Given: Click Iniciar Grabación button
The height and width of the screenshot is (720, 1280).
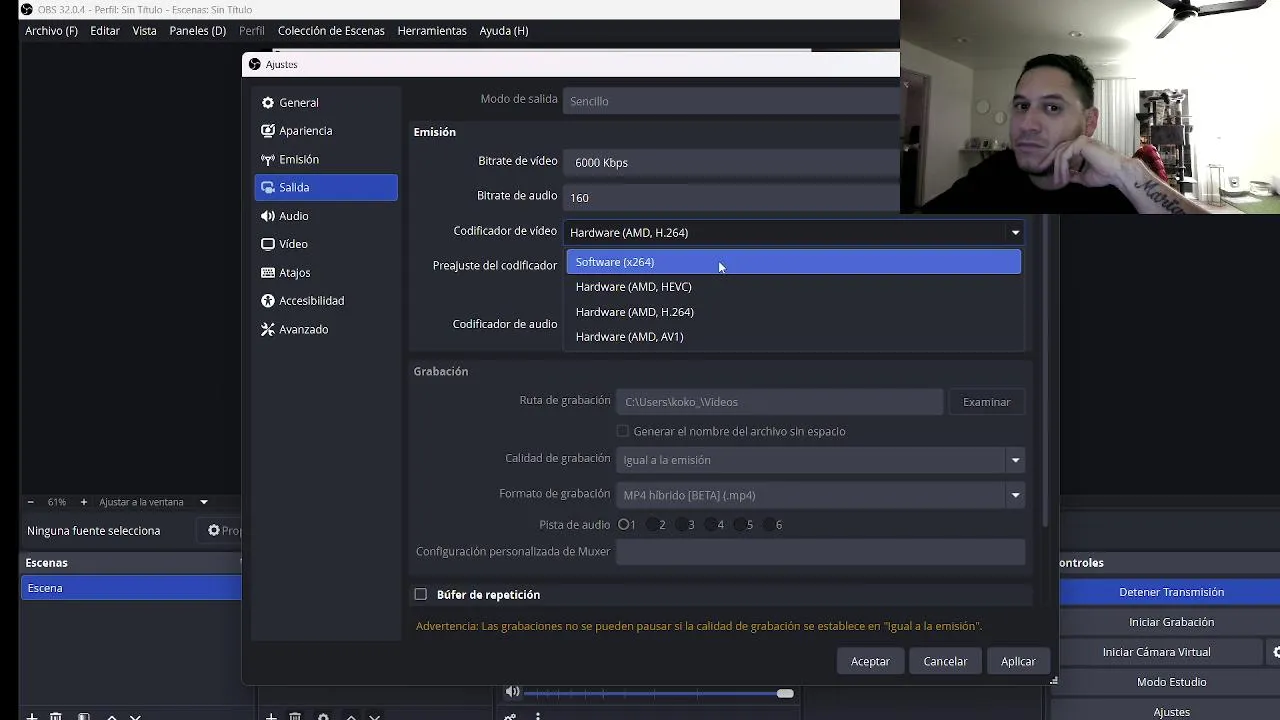Looking at the screenshot, I should pyautogui.click(x=1171, y=622).
